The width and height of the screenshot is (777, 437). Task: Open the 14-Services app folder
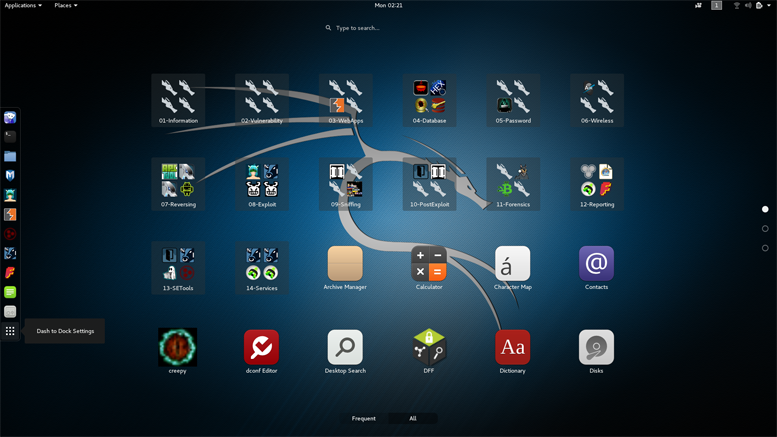[x=262, y=268]
